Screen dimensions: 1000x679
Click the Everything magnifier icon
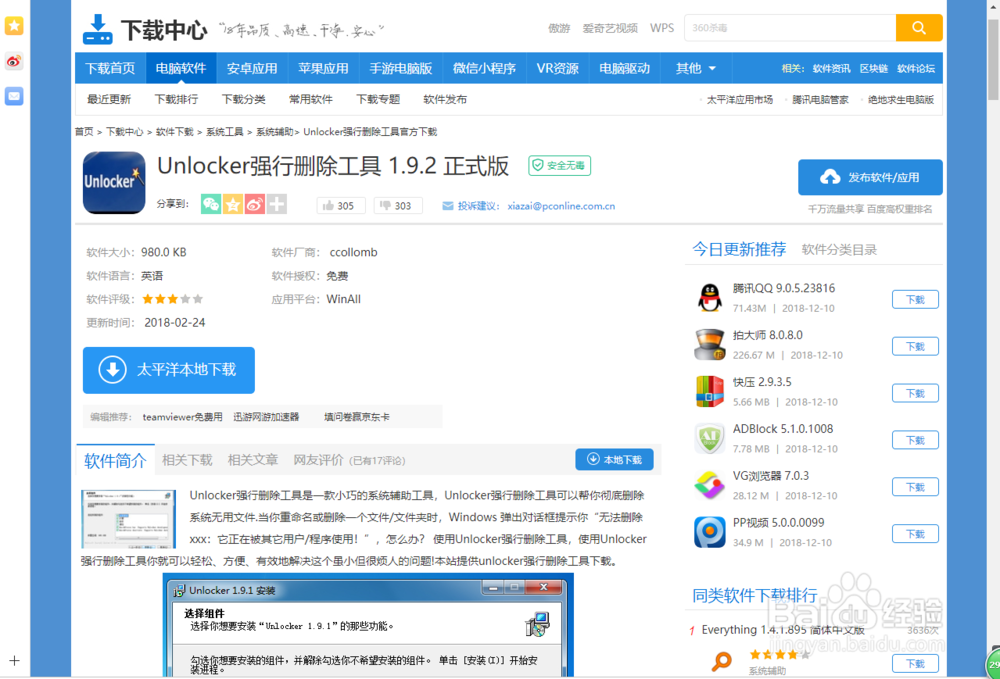(721, 661)
